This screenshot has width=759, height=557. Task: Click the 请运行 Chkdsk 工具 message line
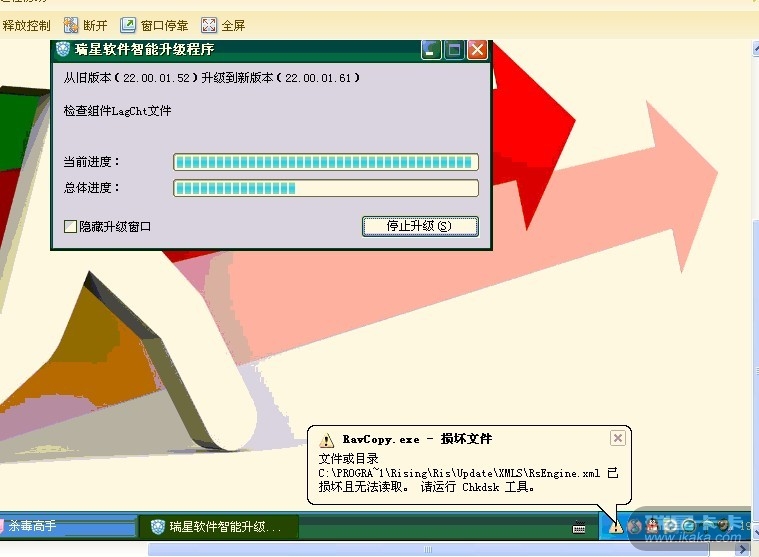(x=477, y=487)
